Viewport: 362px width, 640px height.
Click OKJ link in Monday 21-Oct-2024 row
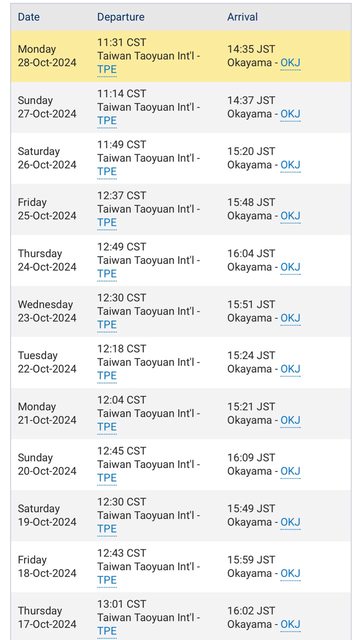coord(290,420)
